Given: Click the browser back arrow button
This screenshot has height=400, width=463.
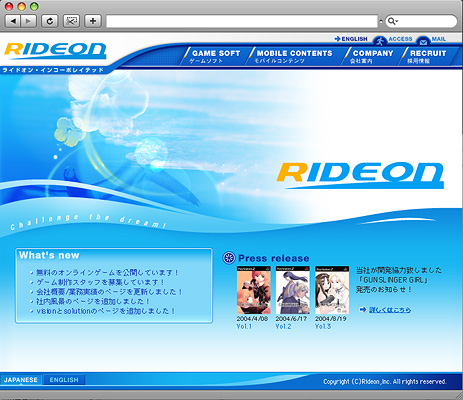Looking at the screenshot, I should (13, 21).
